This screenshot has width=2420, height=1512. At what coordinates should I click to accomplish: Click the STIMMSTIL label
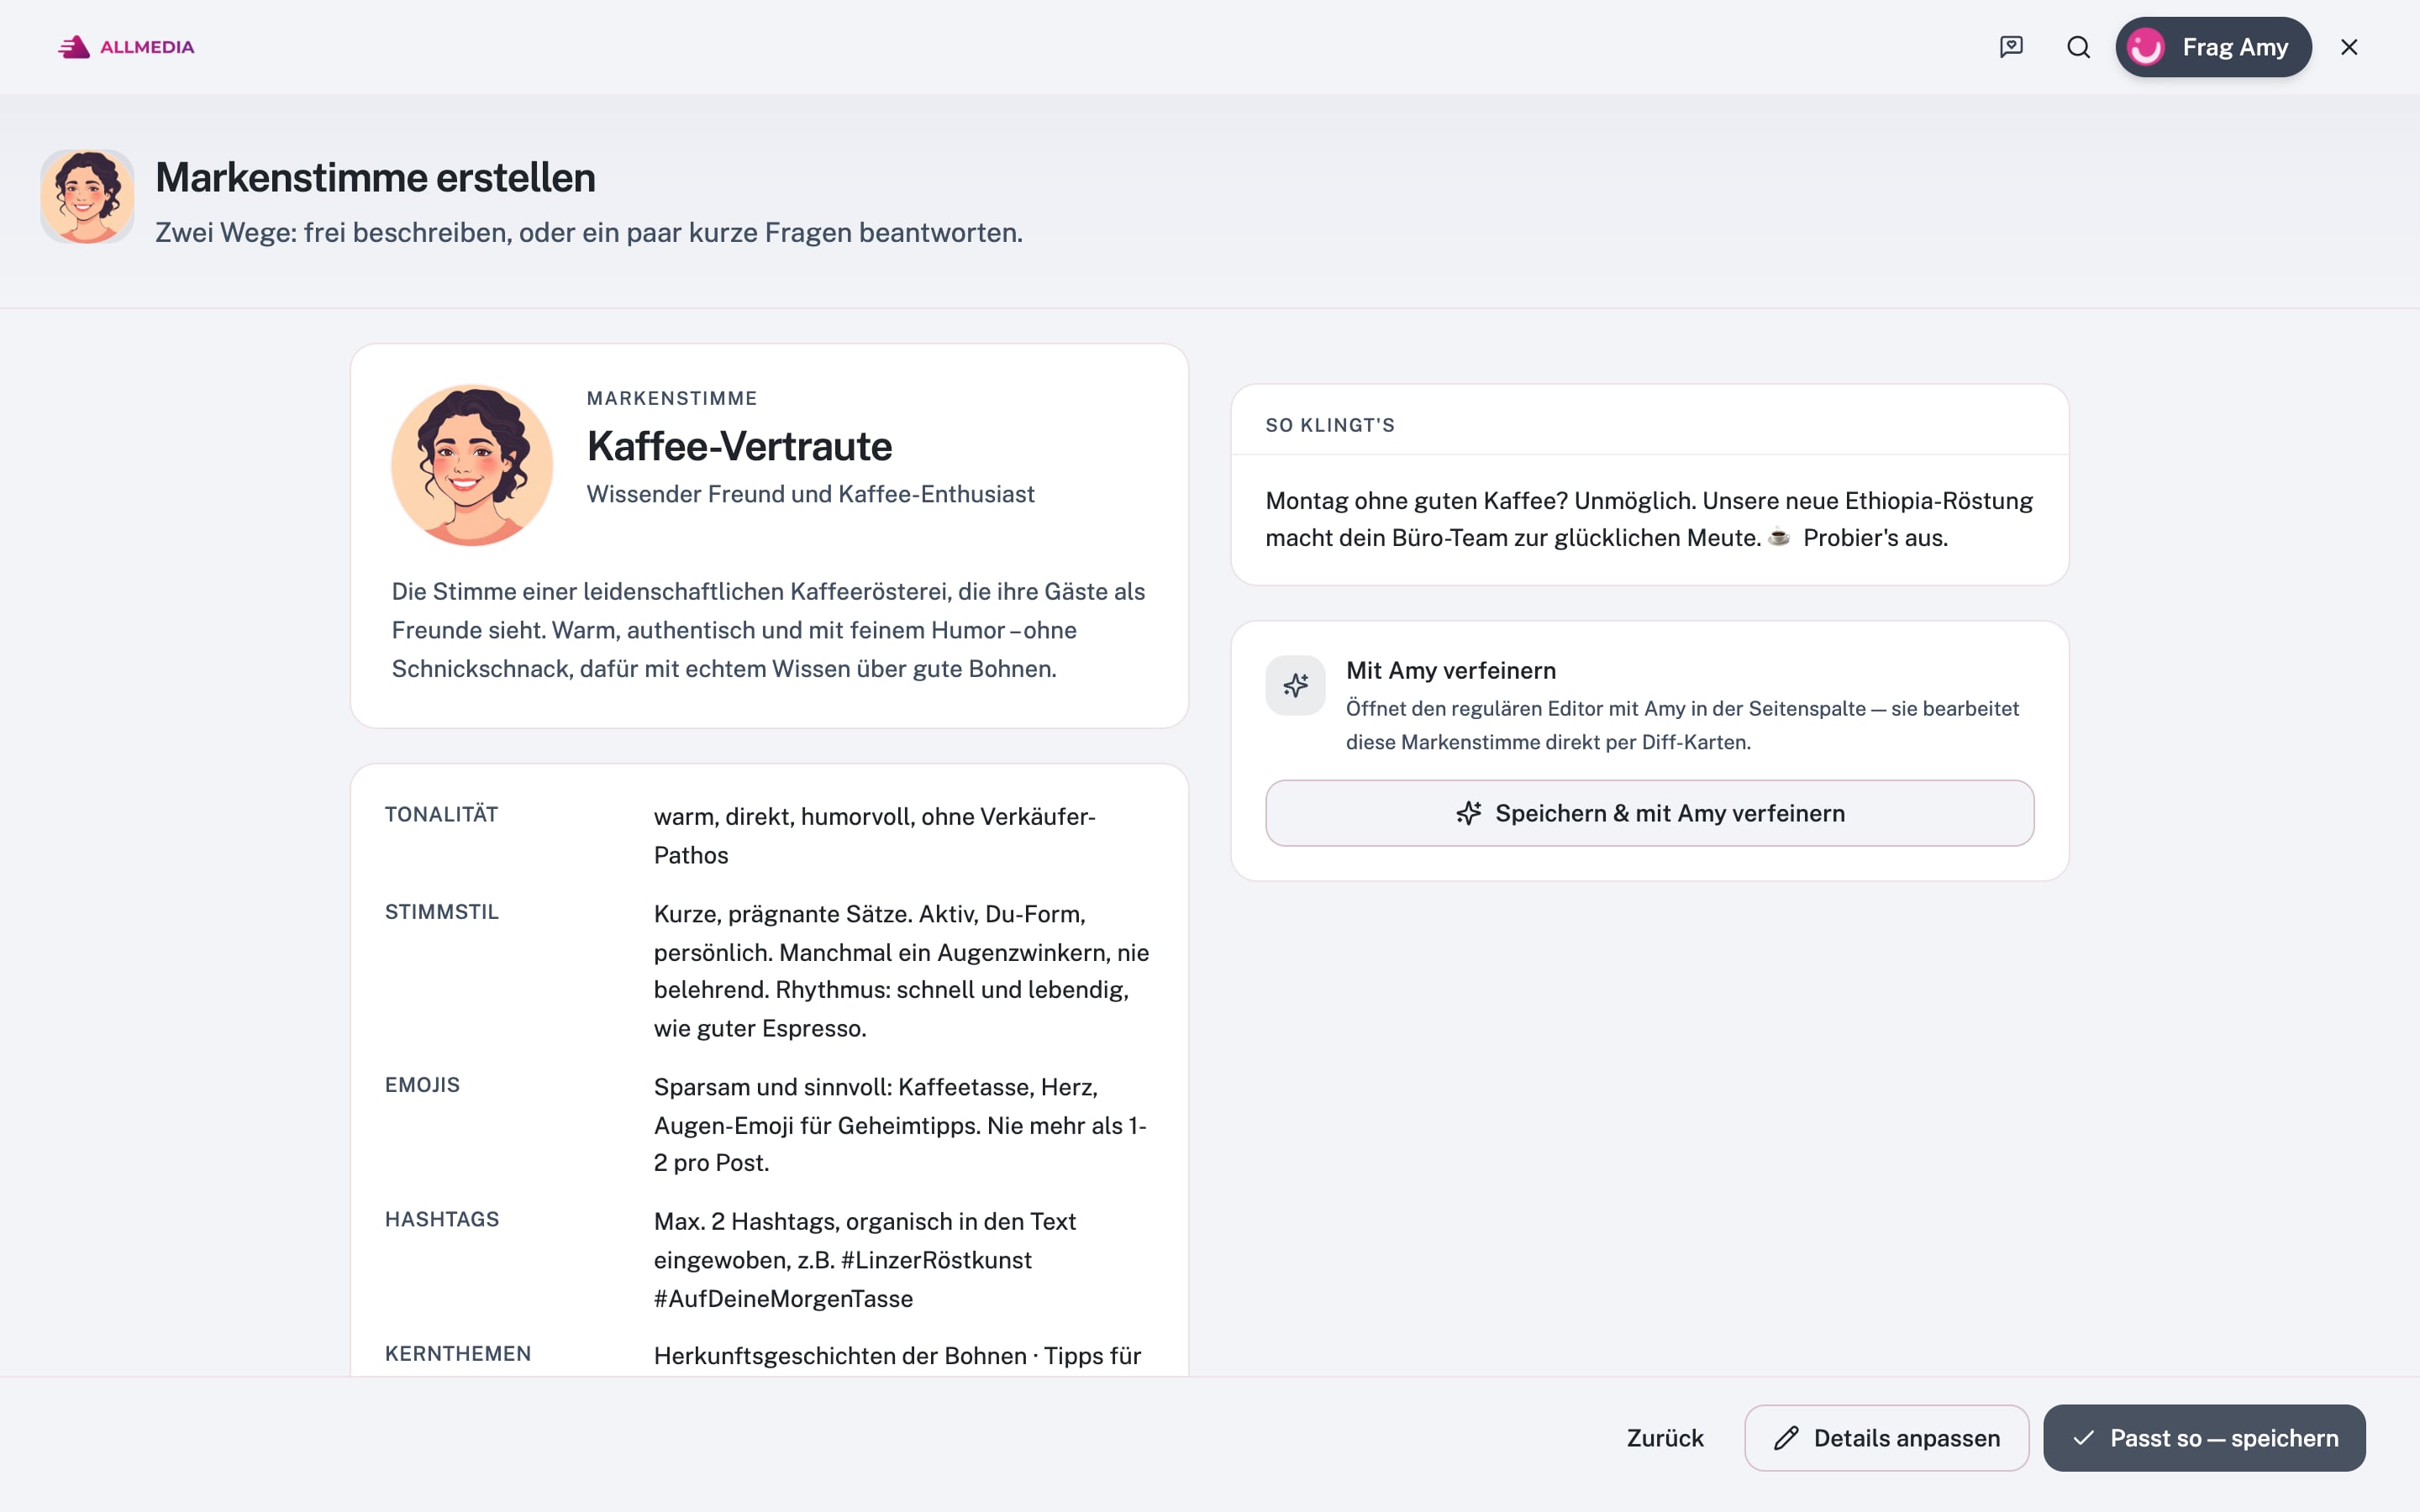442,912
